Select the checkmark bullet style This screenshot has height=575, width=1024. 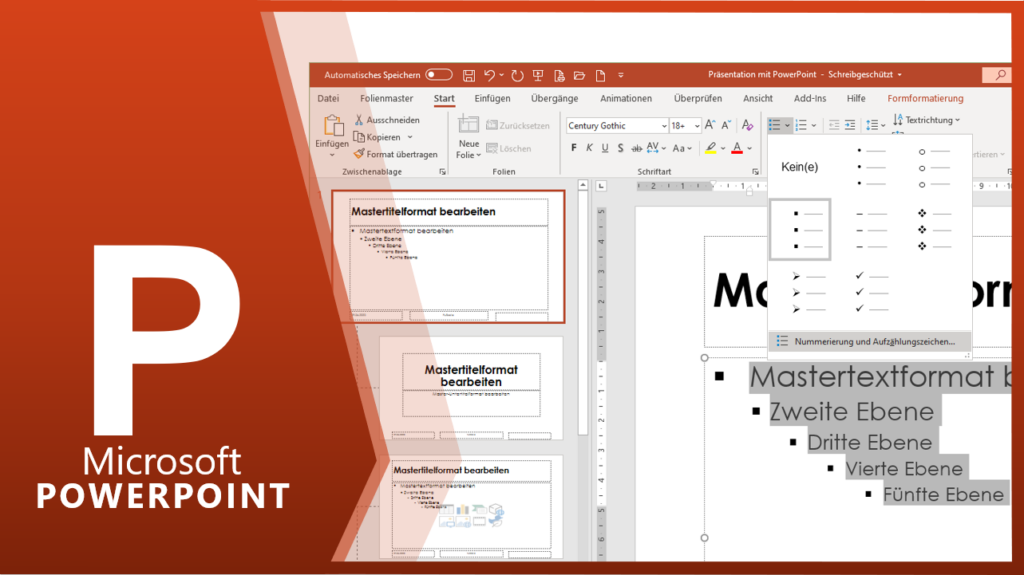(871, 293)
